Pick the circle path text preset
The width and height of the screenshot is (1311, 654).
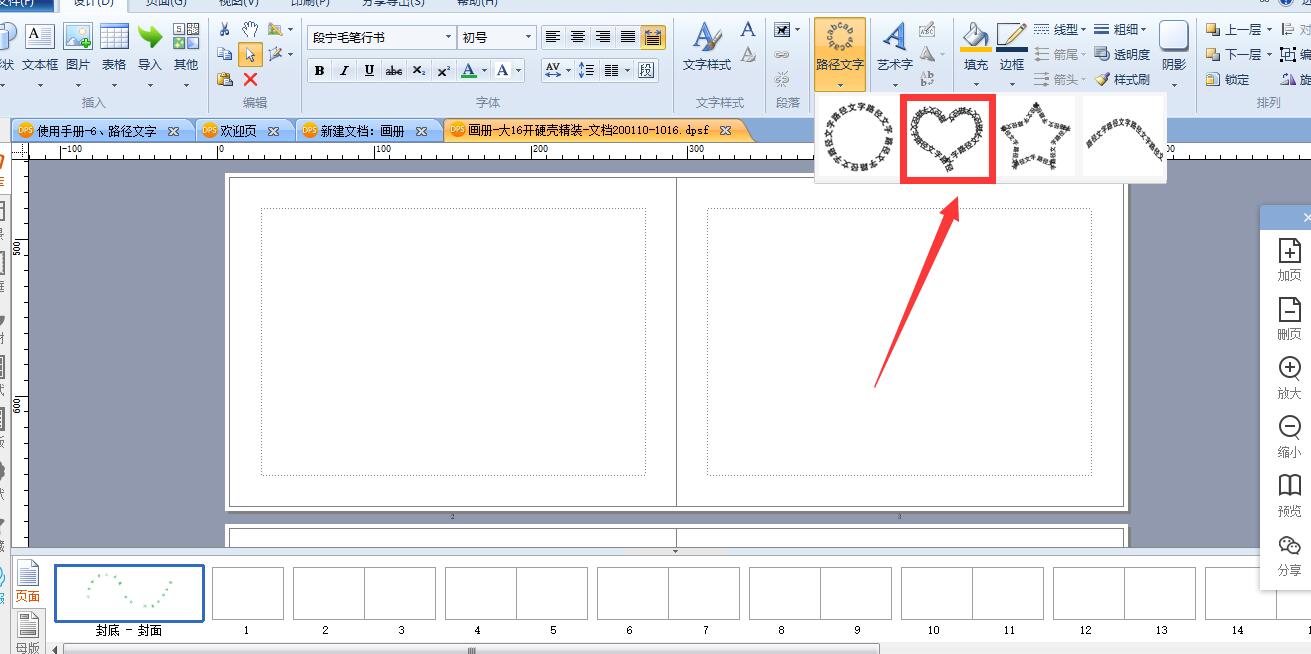point(858,137)
